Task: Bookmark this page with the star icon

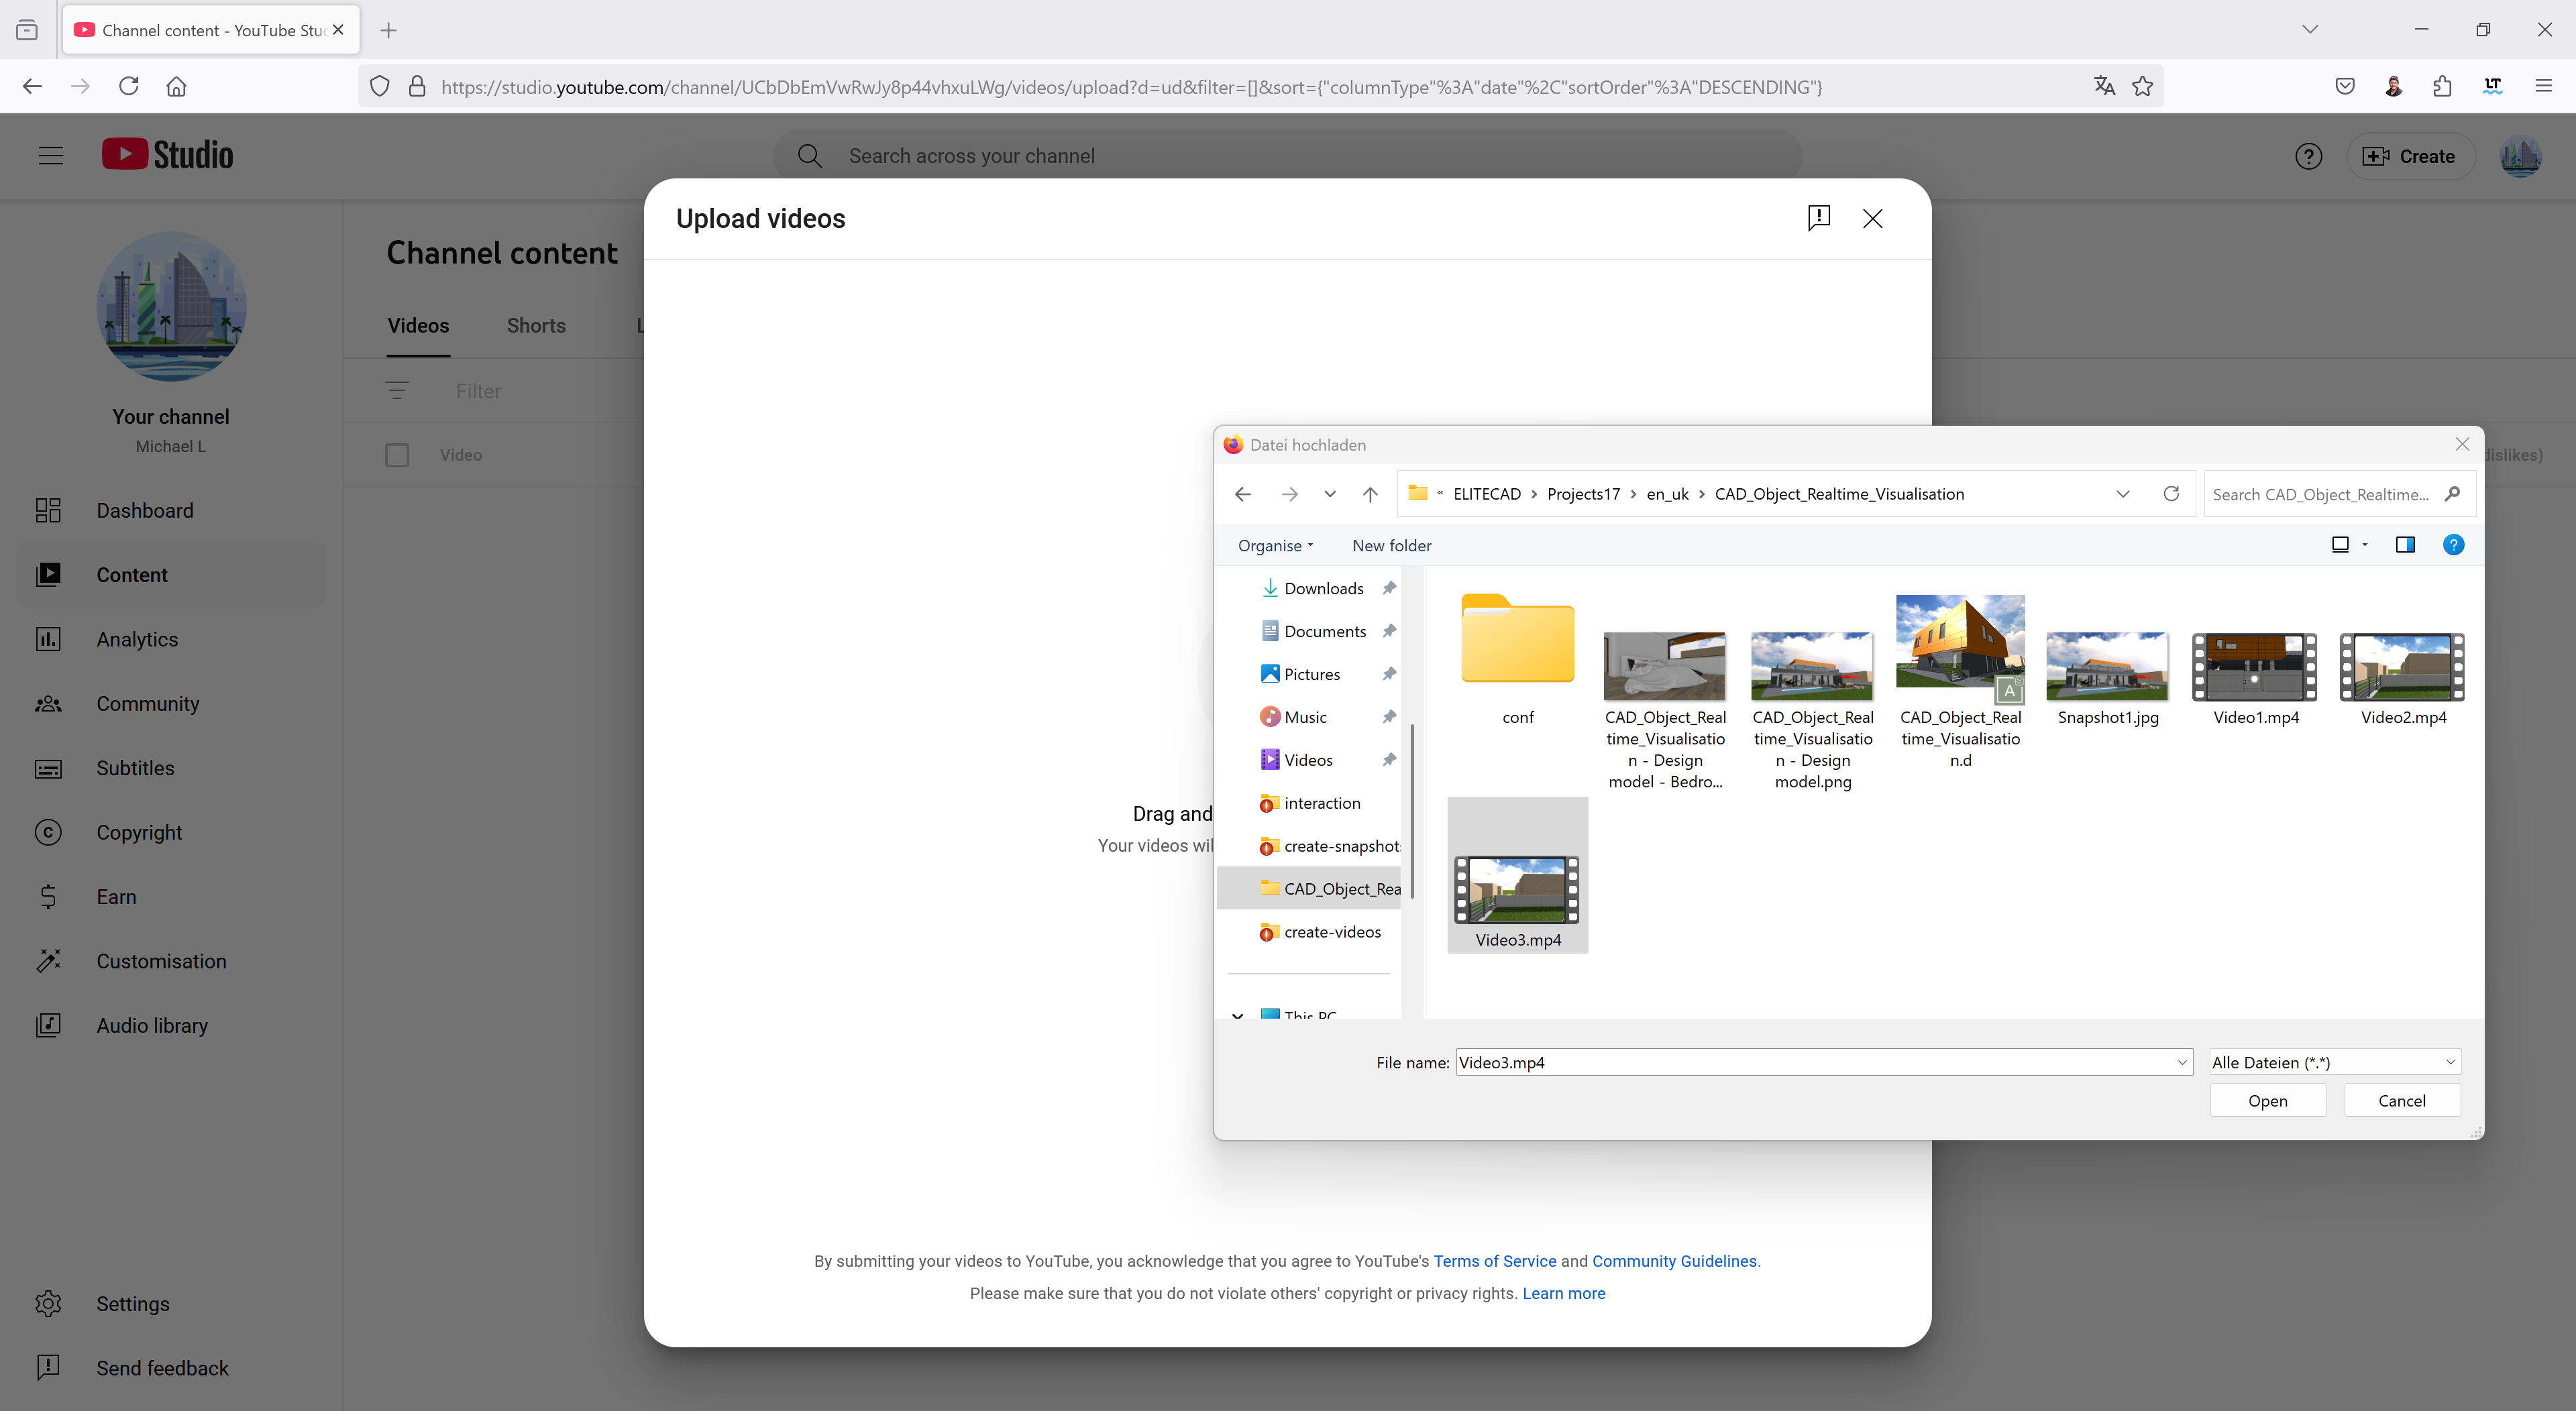Action: point(2143,86)
